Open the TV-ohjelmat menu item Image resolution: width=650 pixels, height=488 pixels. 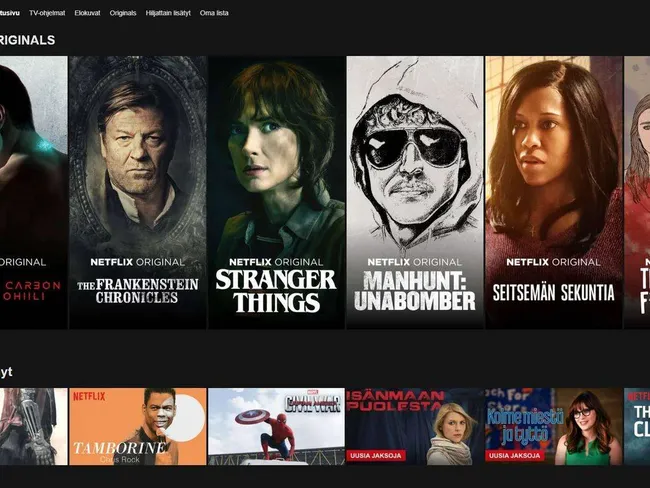coord(47,13)
